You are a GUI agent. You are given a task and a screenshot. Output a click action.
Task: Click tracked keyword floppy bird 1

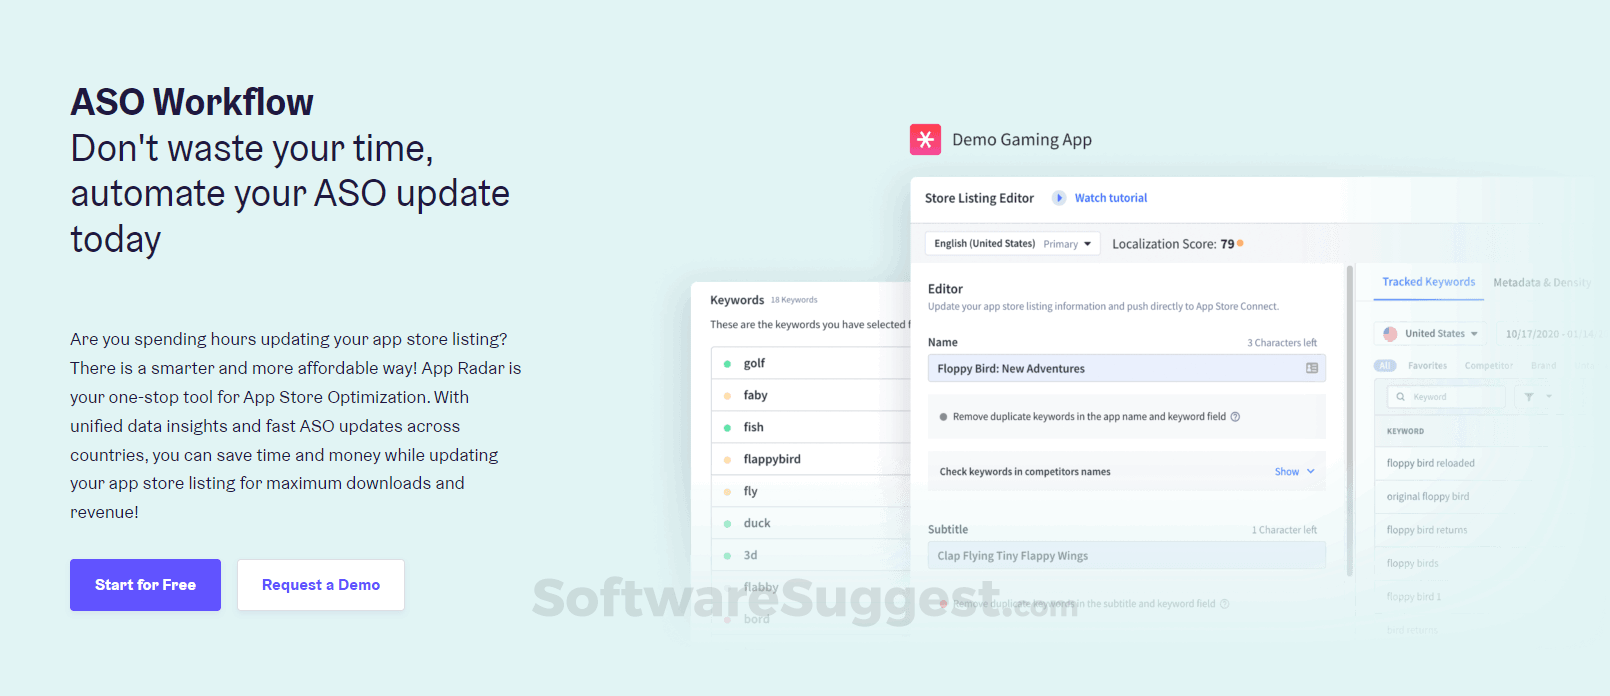click(x=1414, y=597)
